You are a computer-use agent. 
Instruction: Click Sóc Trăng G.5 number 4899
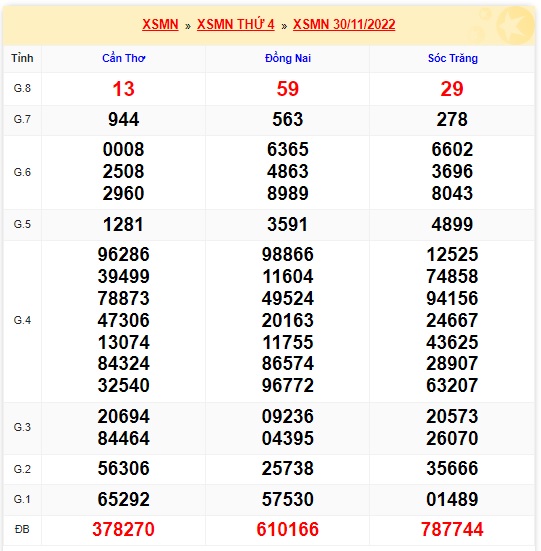[x=452, y=224]
